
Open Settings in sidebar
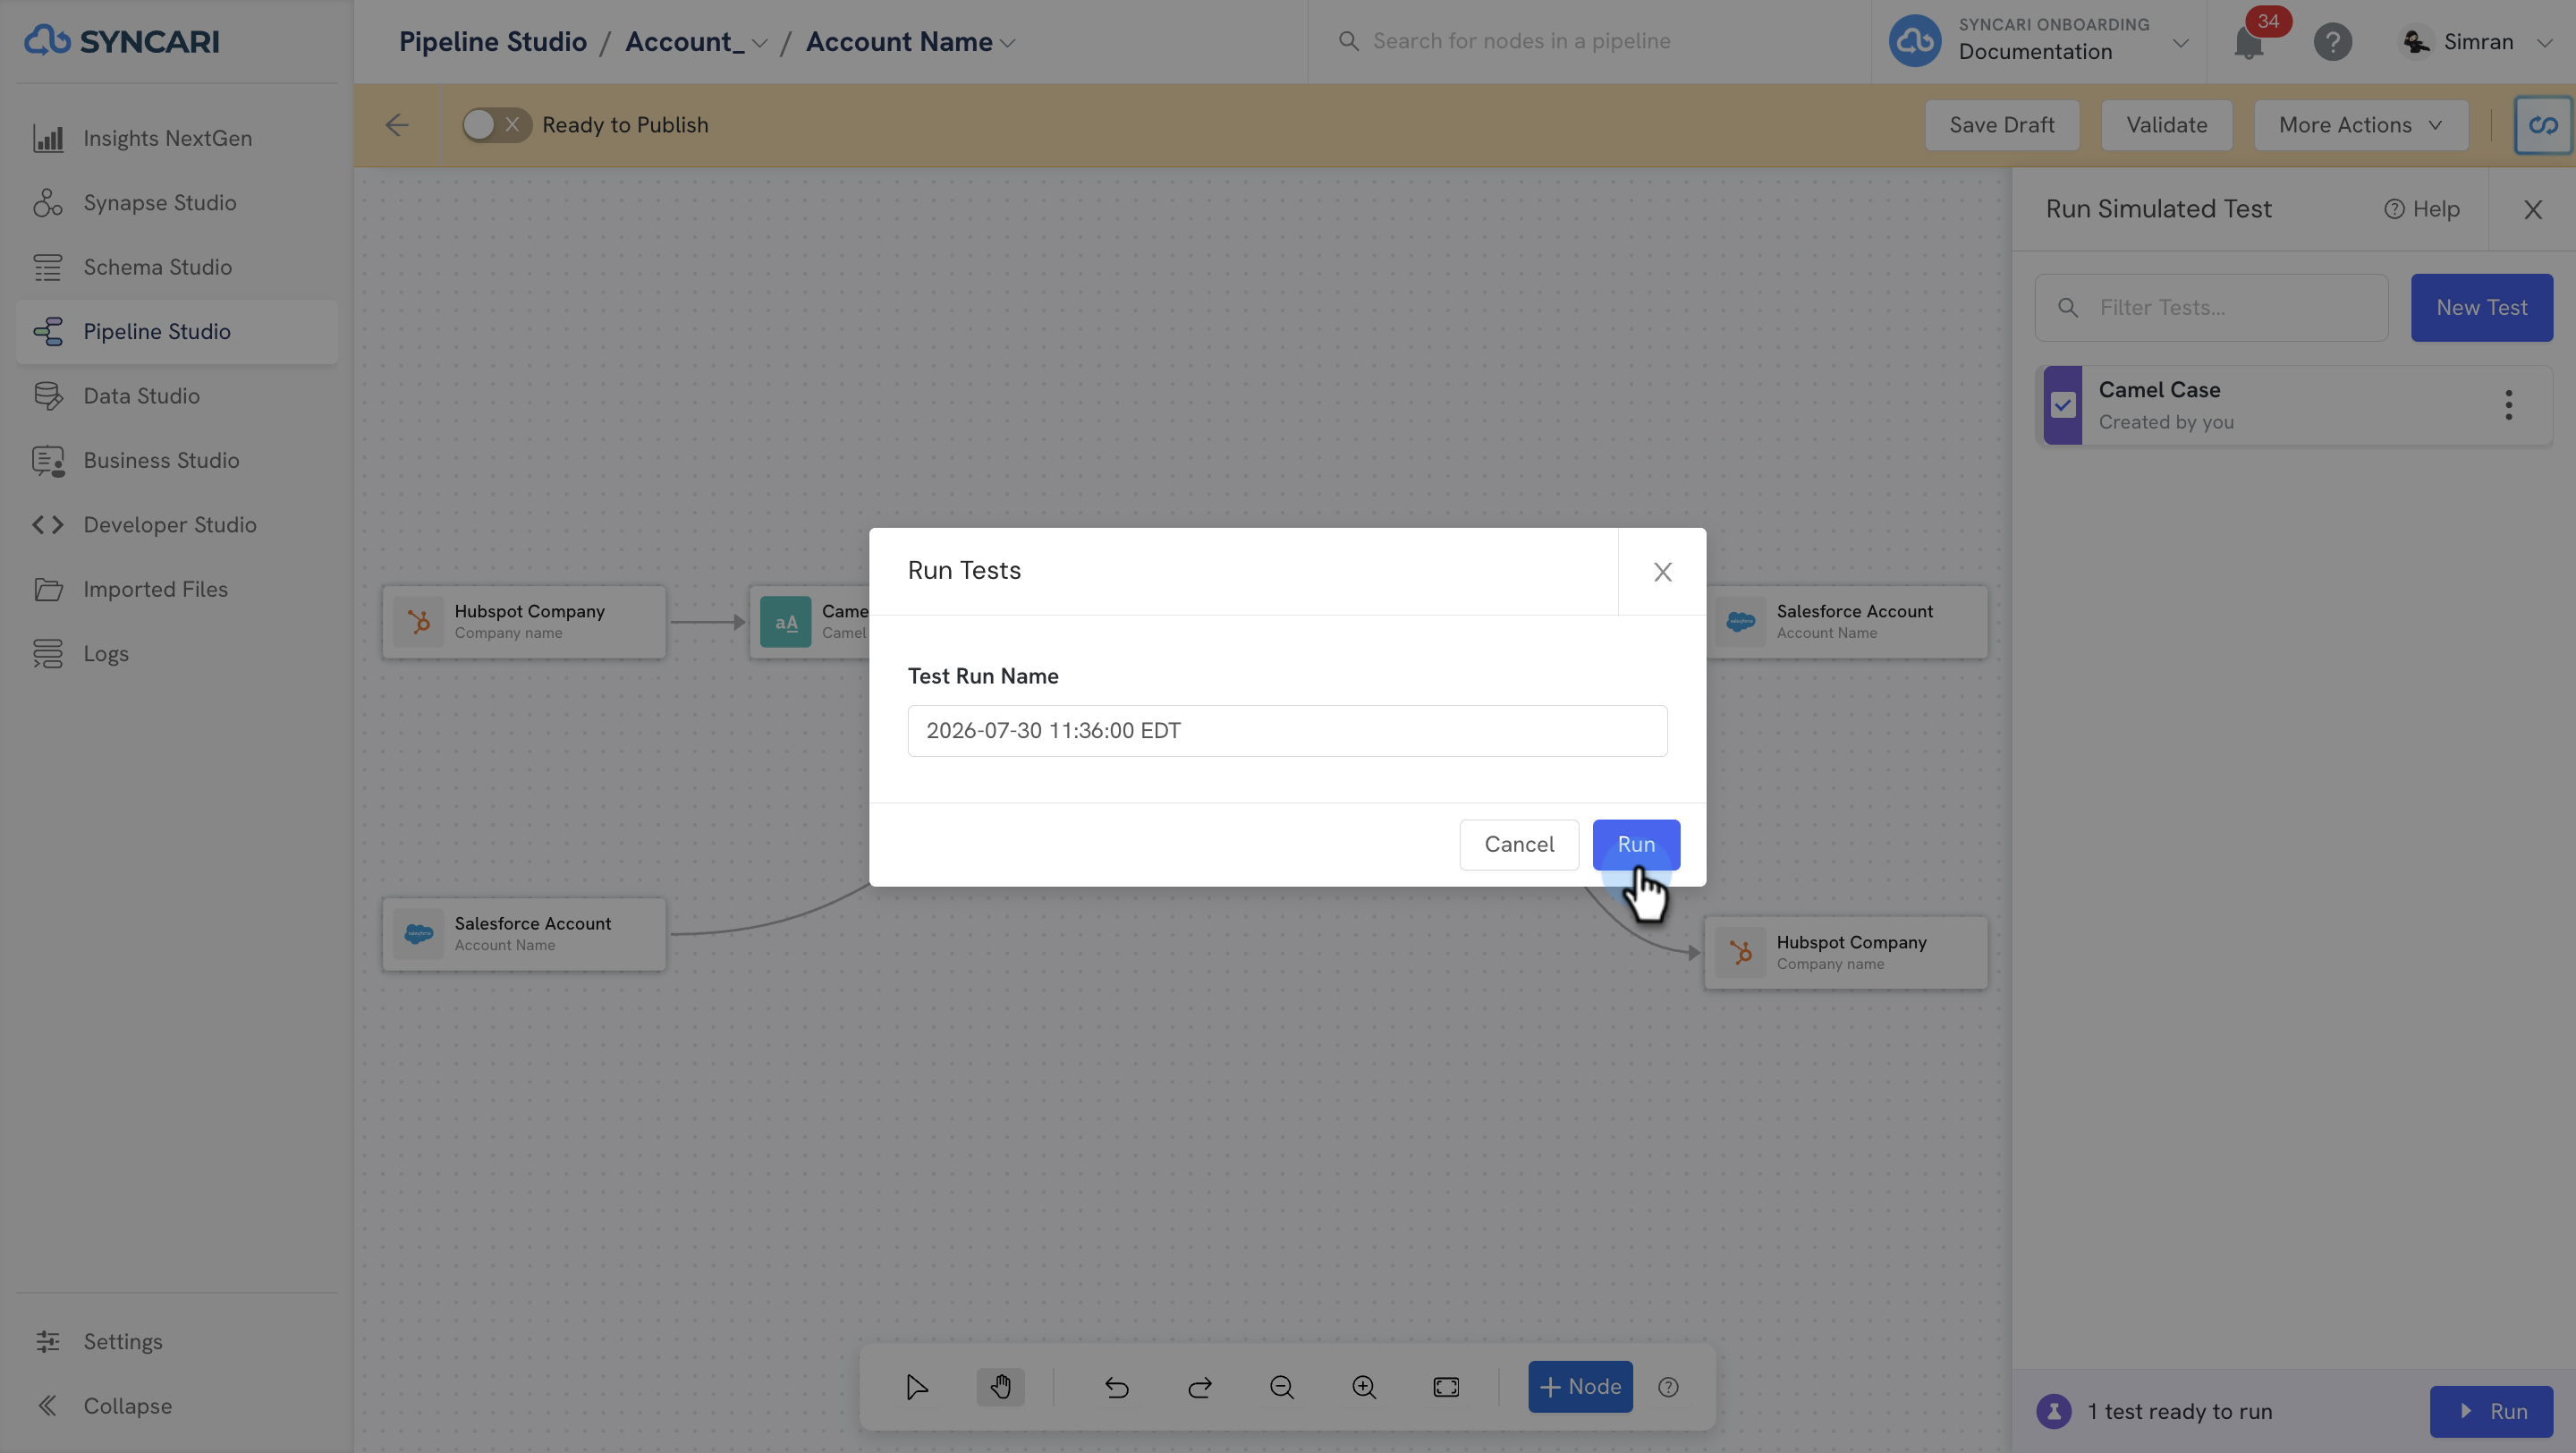[176, 1341]
